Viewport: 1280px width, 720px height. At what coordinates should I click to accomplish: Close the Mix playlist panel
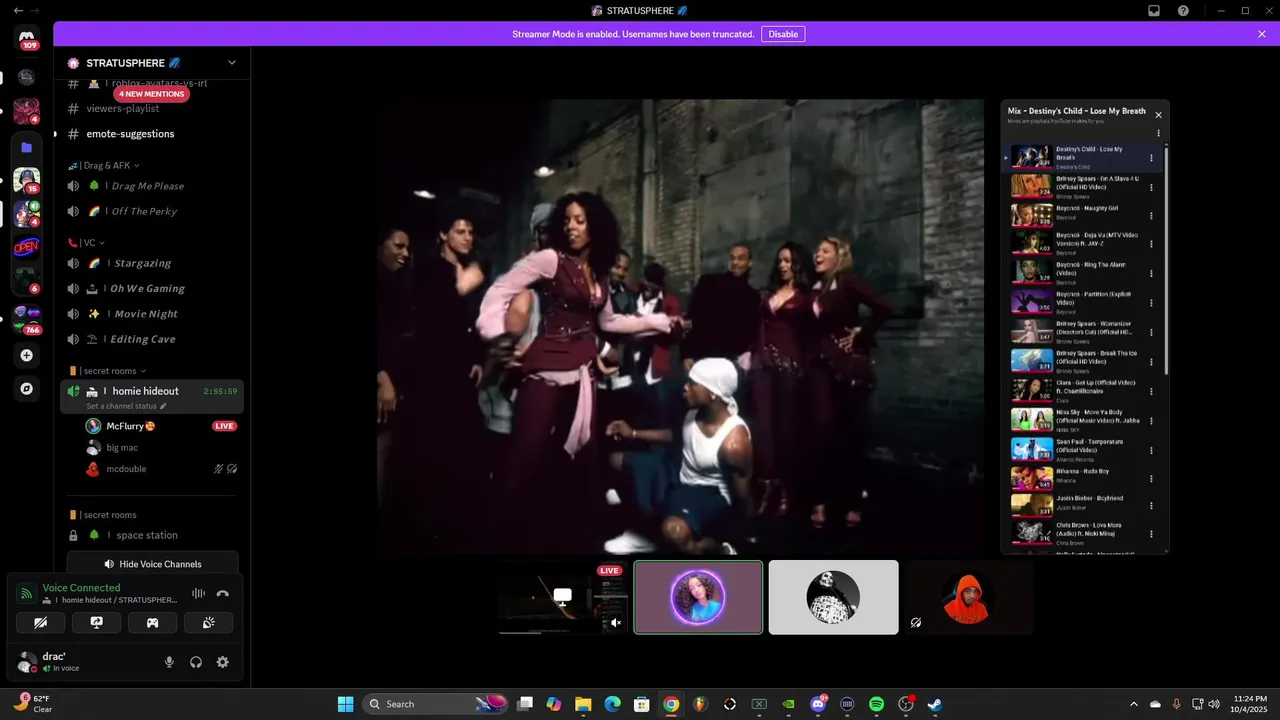[1158, 114]
